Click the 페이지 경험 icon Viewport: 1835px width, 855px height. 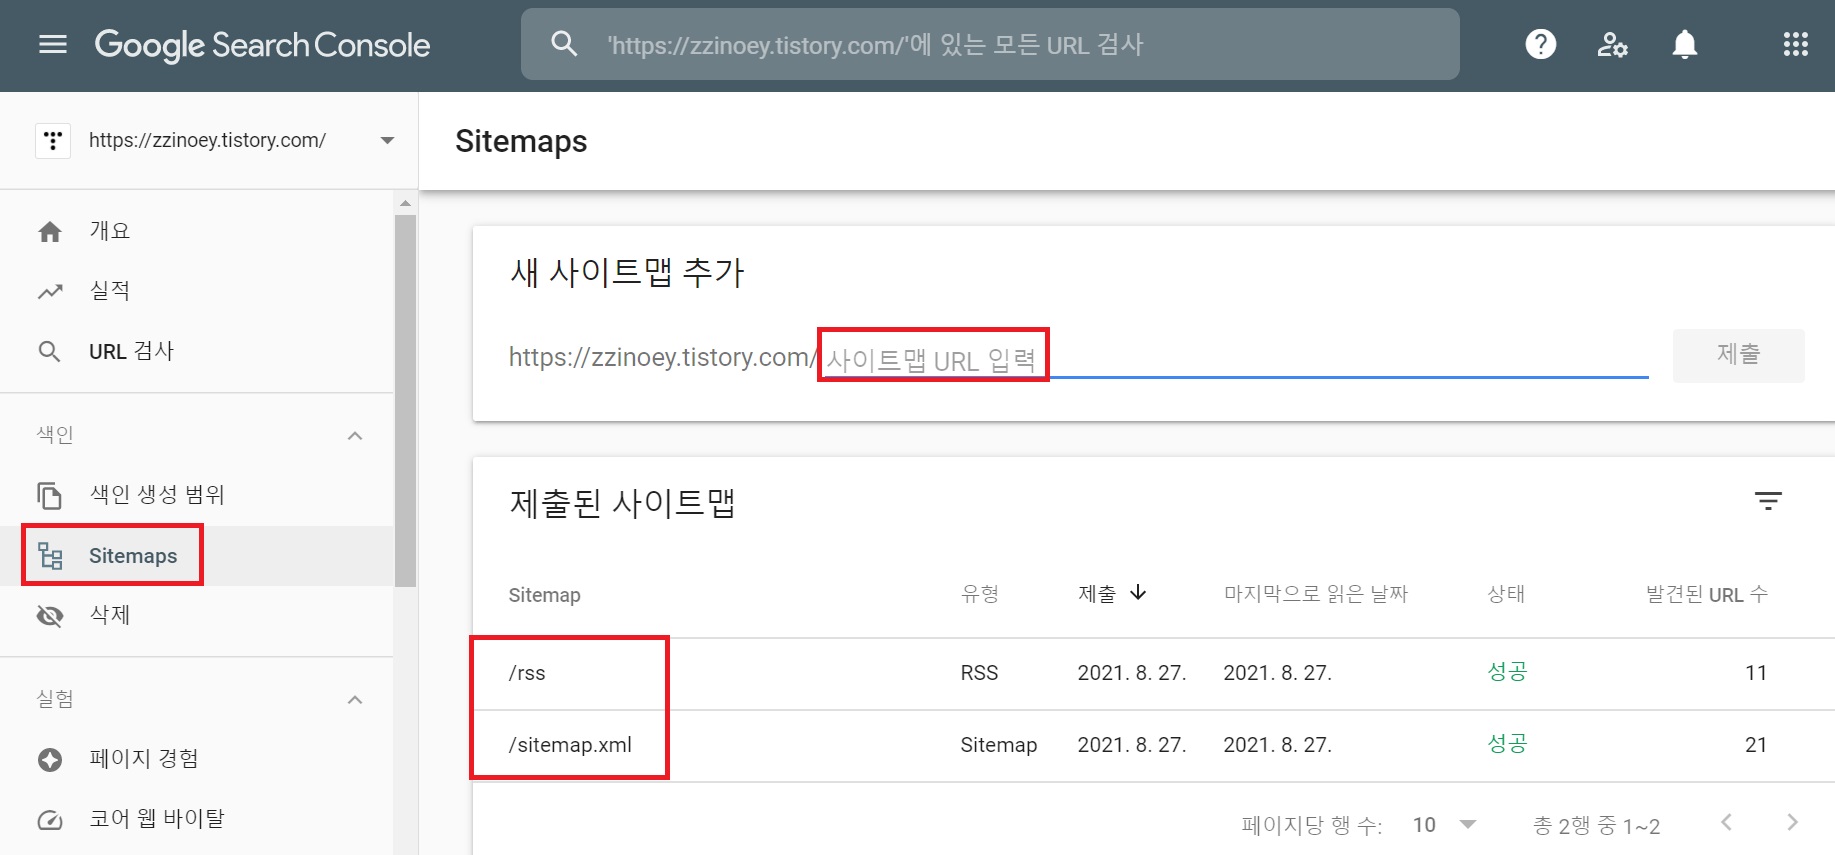click(x=50, y=760)
